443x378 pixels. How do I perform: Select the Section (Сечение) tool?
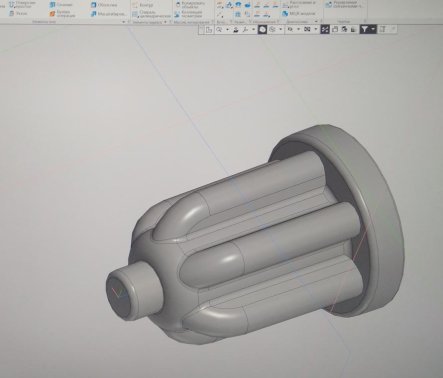pos(61,5)
